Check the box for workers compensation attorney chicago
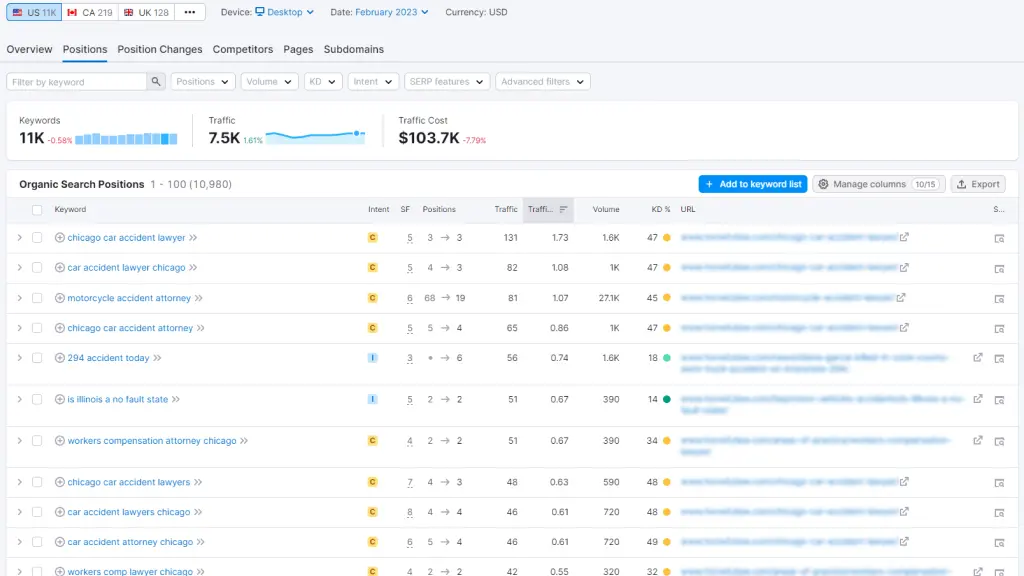This screenshot has height=576, width=1024. pos(37,441)
